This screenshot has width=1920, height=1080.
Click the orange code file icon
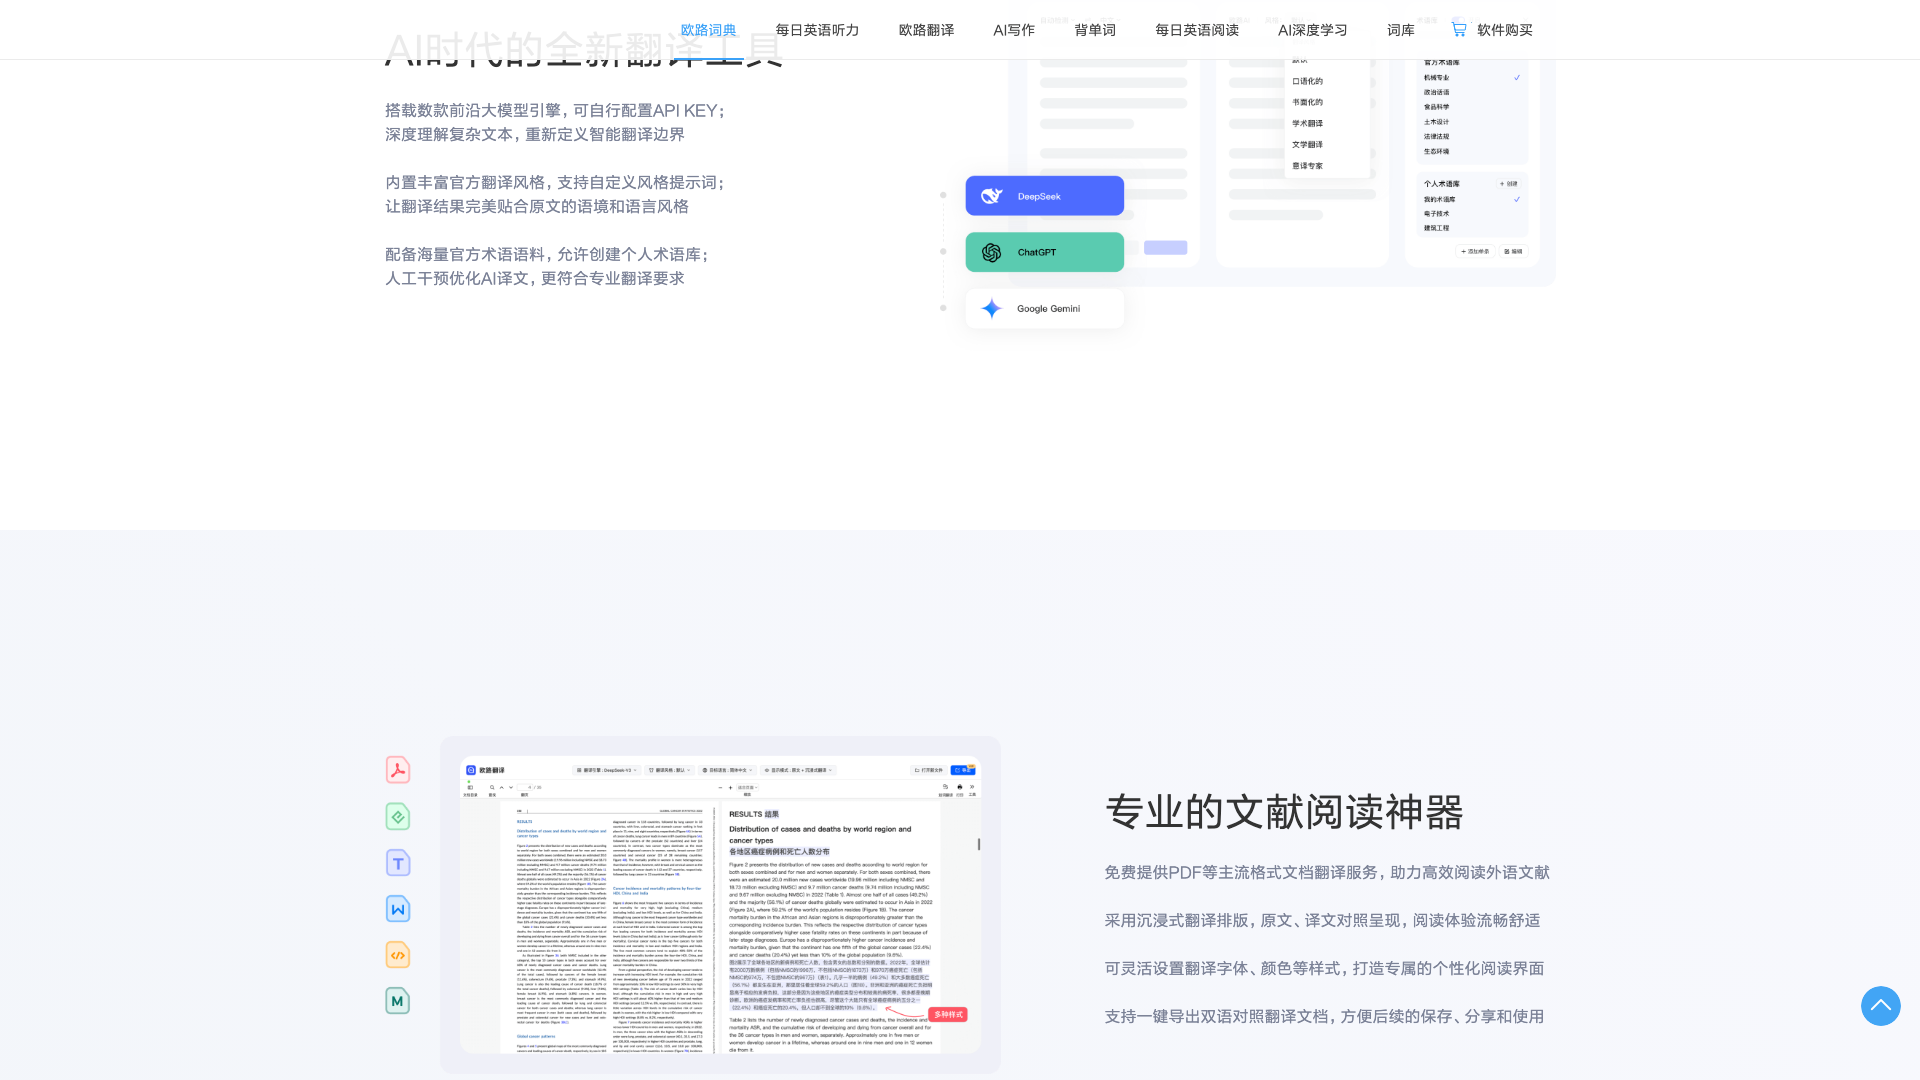(398, 954)
